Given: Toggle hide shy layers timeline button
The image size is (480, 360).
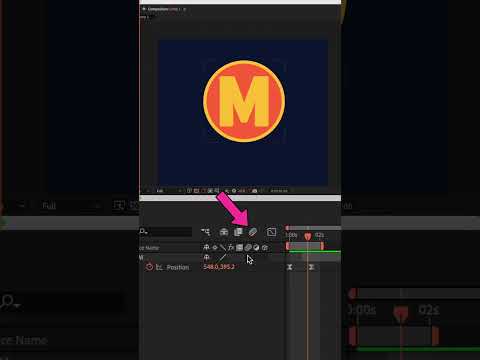Looking at the screenshot, I should pyautogui.click(x=224, y=232).
